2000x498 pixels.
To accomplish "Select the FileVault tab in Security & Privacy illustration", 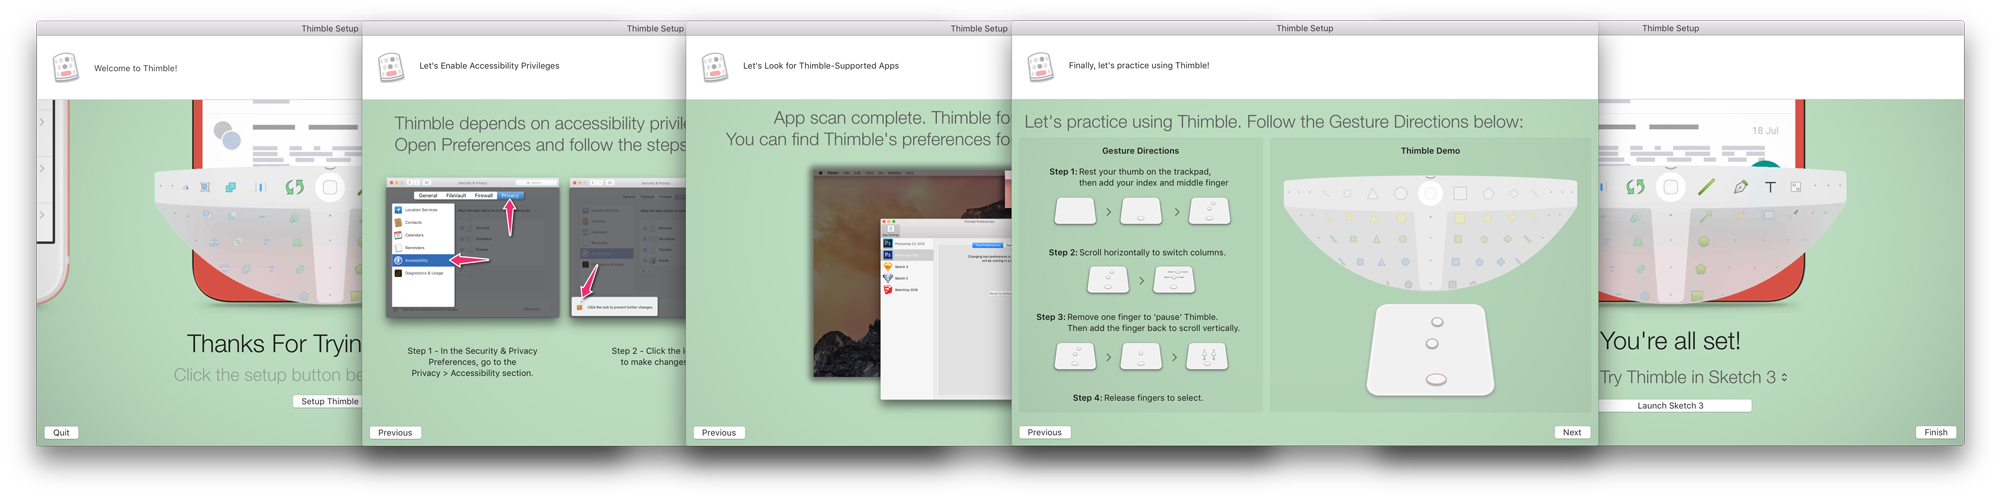I will pos(456,195).
